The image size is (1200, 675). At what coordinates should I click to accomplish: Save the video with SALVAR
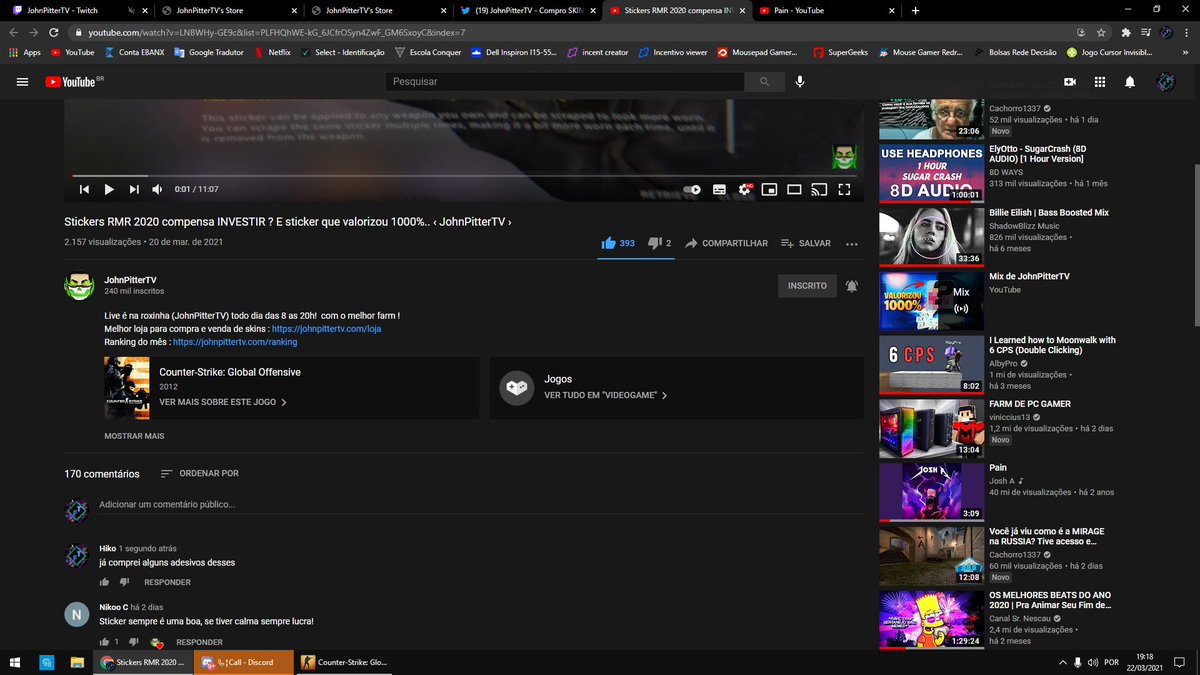[x=806, y=243]
